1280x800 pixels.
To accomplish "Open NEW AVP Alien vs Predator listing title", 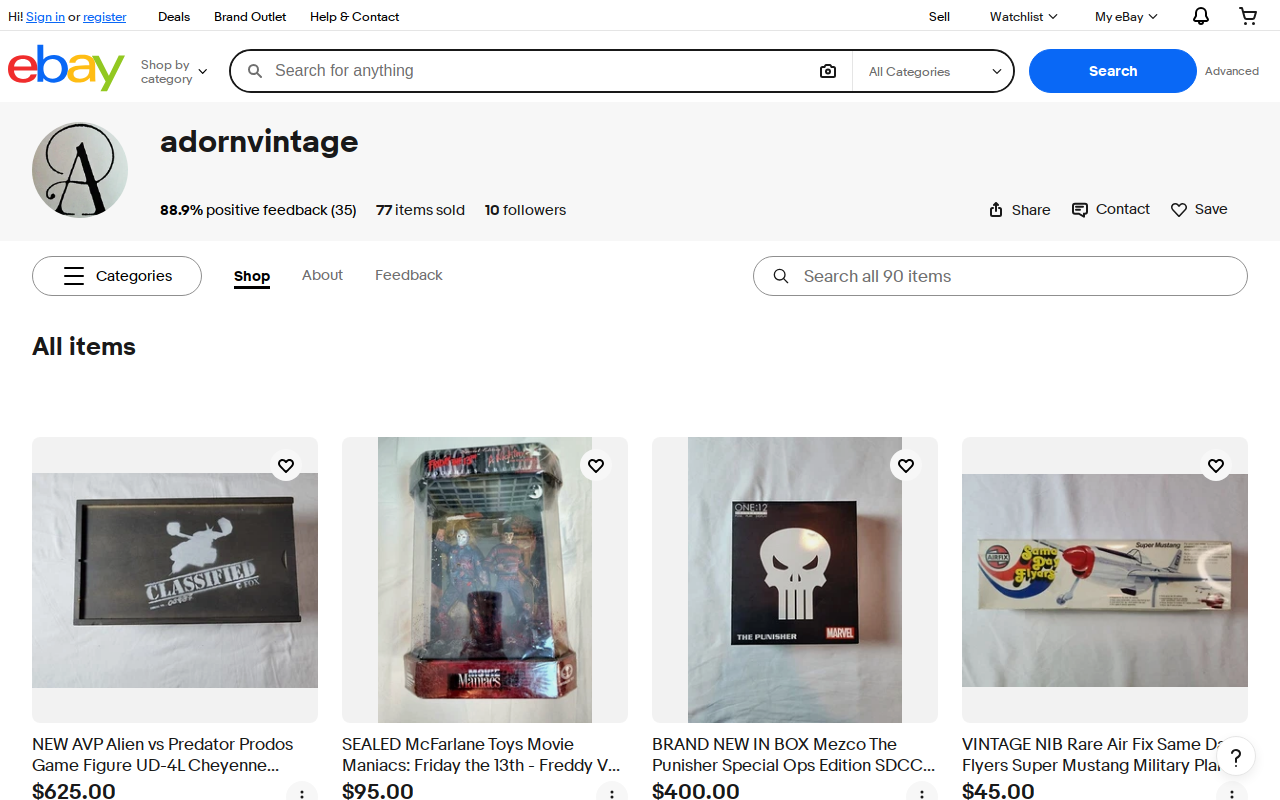I will click(x=163, y=755).
